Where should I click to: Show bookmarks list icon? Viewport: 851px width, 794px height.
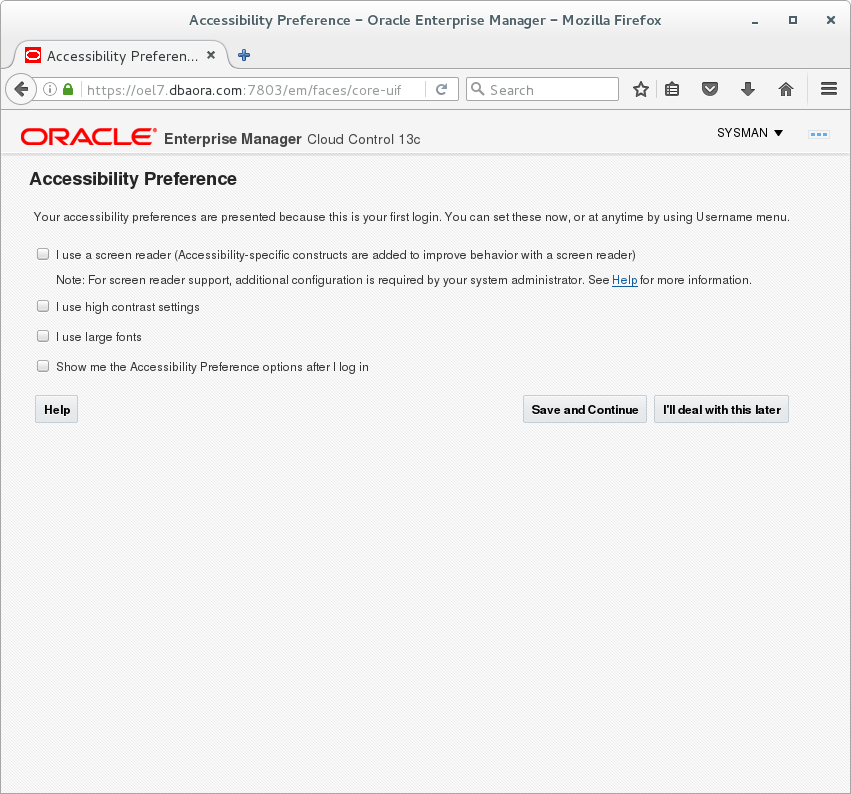pyautogui.click(x=672, y=89)
